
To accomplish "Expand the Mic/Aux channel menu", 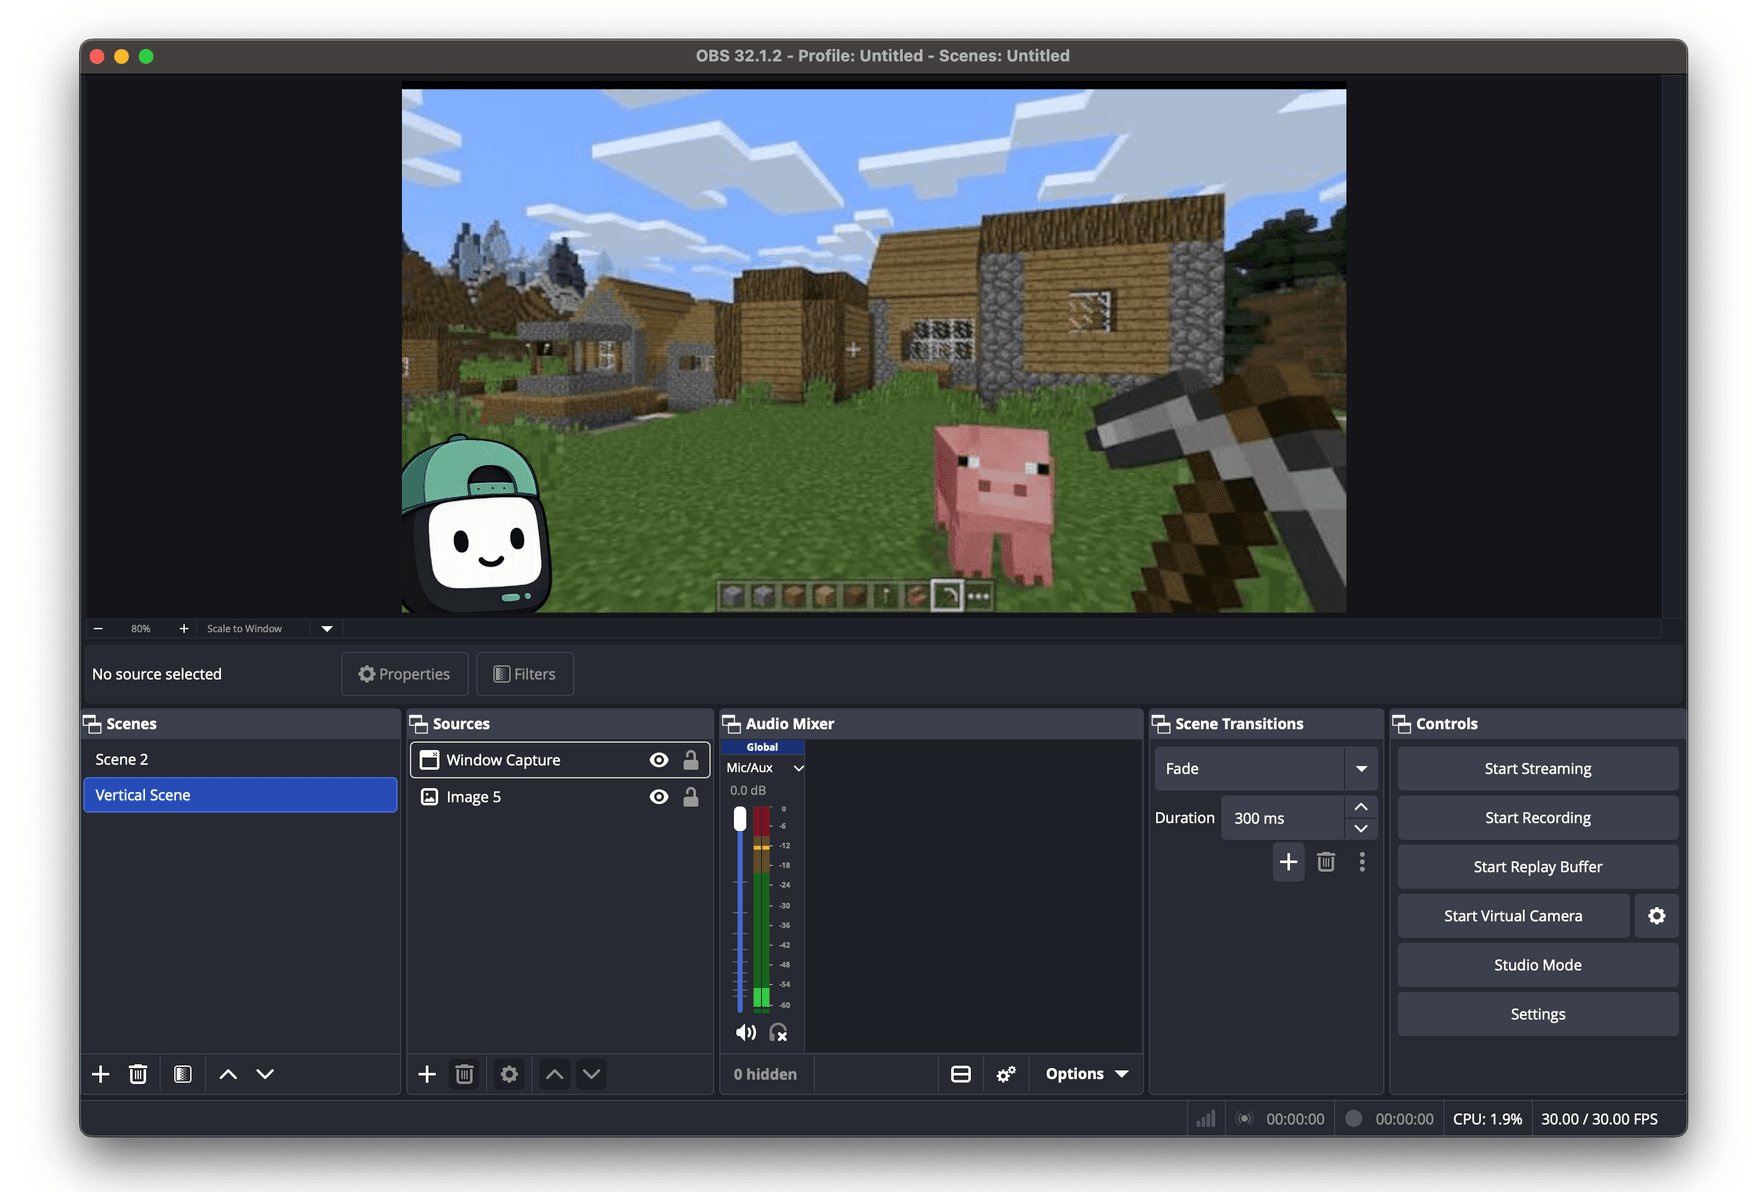I will pyautogui.click(x=798, y=768).
